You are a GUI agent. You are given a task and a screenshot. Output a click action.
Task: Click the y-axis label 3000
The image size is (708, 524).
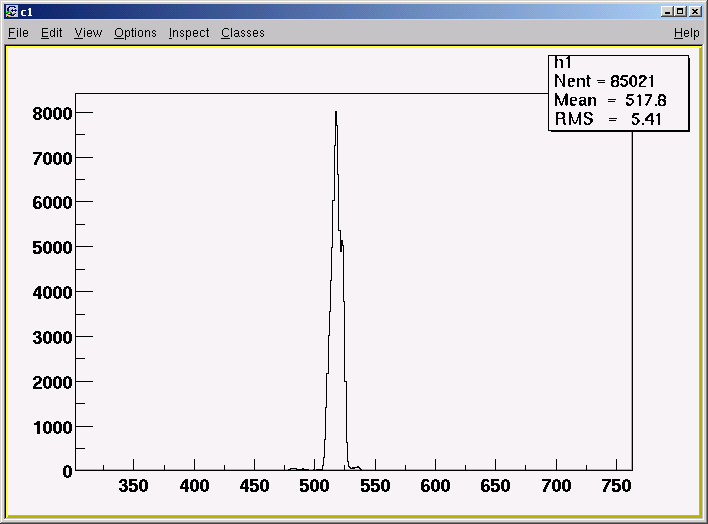tap(52, 337)
